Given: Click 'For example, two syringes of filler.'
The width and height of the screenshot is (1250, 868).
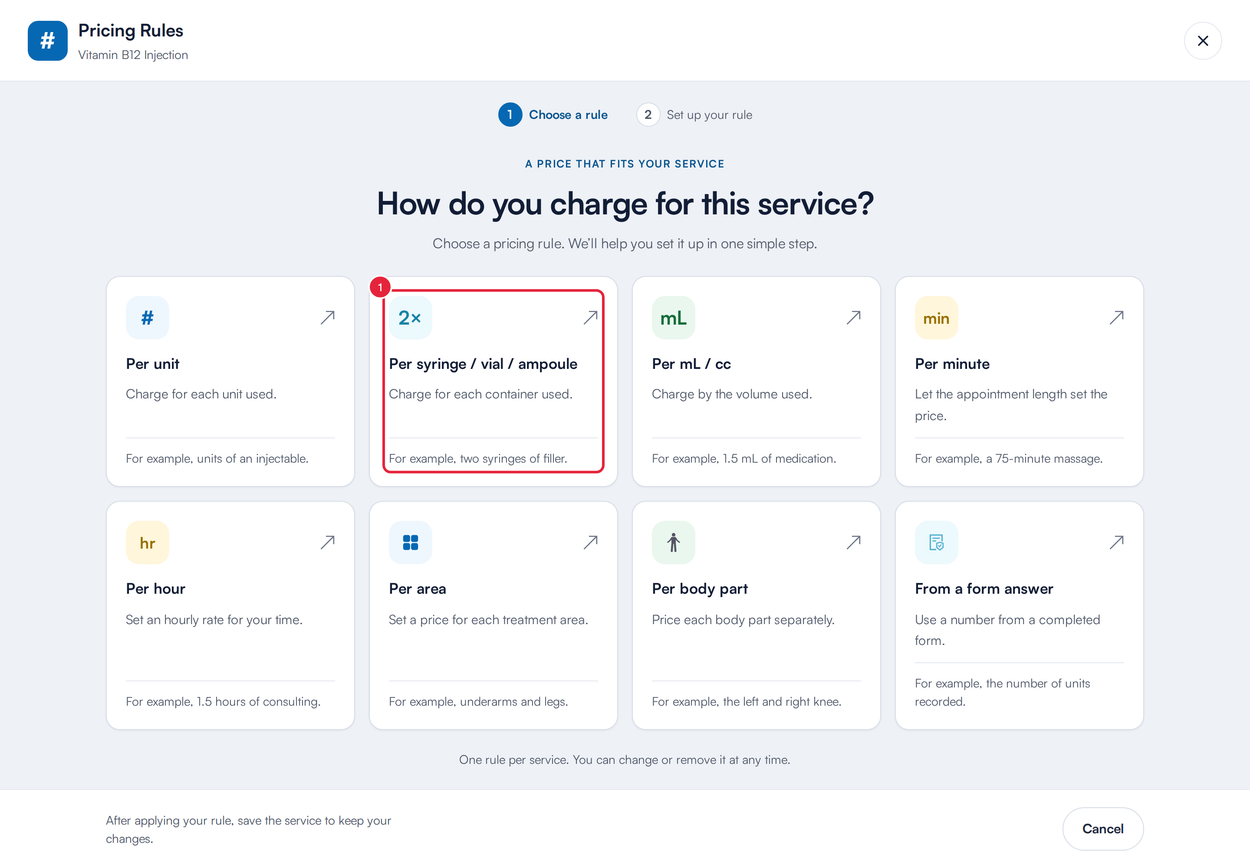Looking at the screenshot, I should click(478, 459).
